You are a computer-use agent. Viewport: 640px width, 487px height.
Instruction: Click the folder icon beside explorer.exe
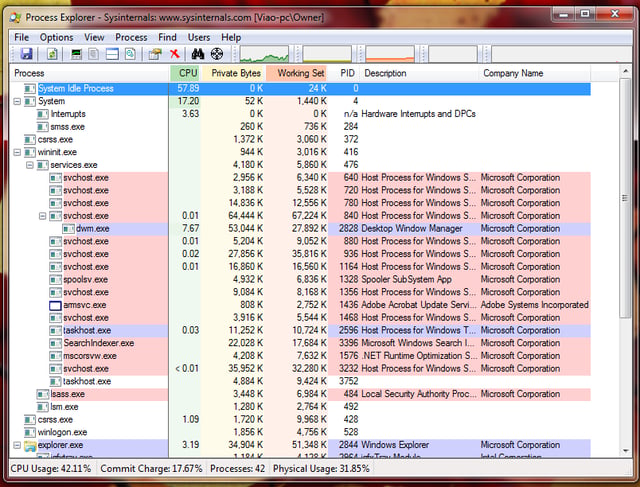(x=30, y=445)
